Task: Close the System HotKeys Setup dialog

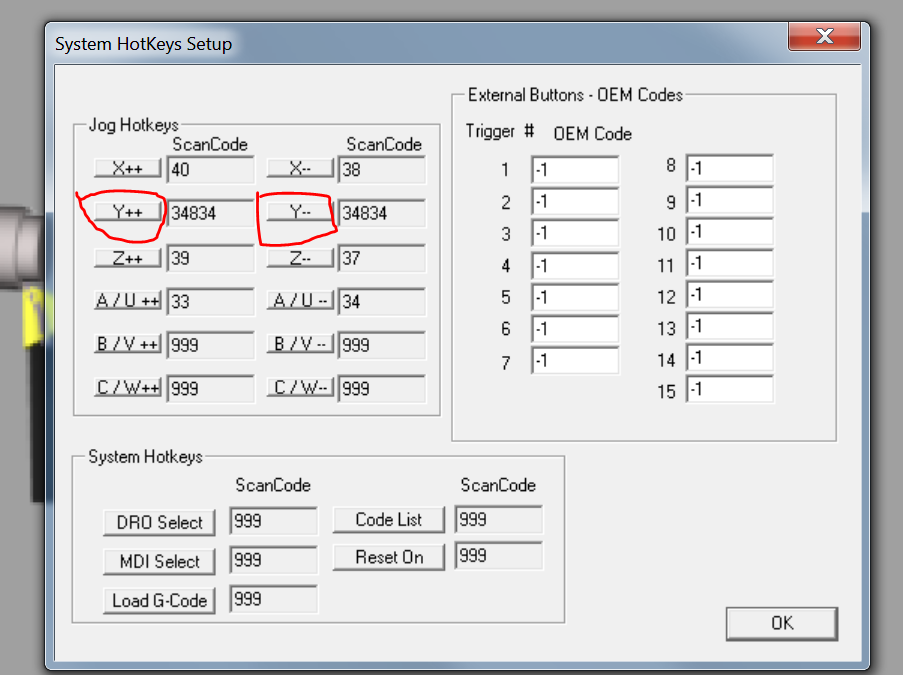Action: pos(825,37)
